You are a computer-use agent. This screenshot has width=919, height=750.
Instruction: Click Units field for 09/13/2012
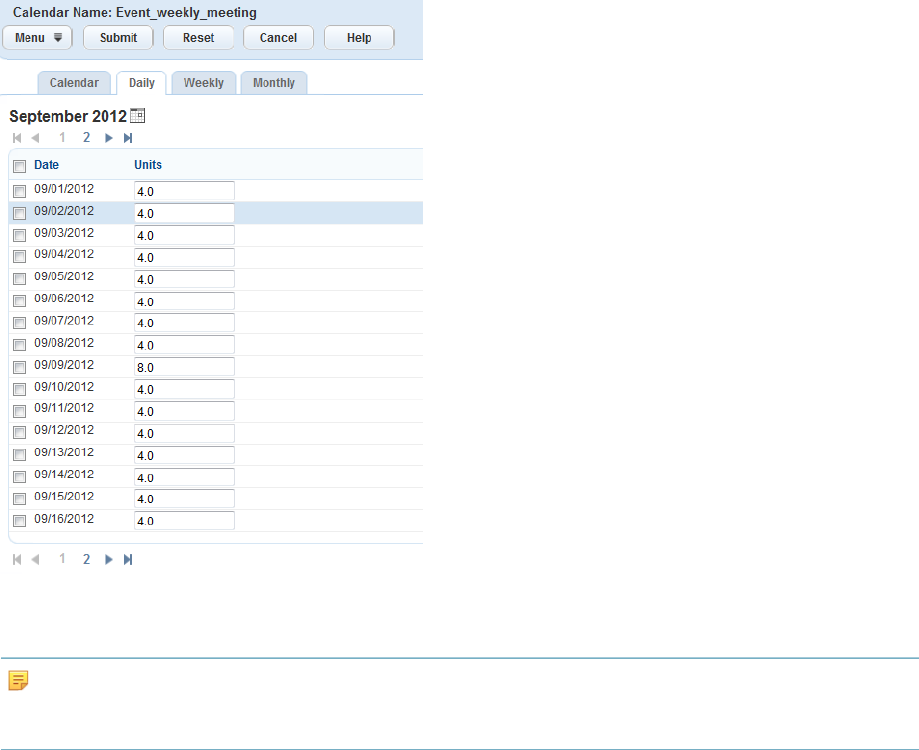pos(184,455)
